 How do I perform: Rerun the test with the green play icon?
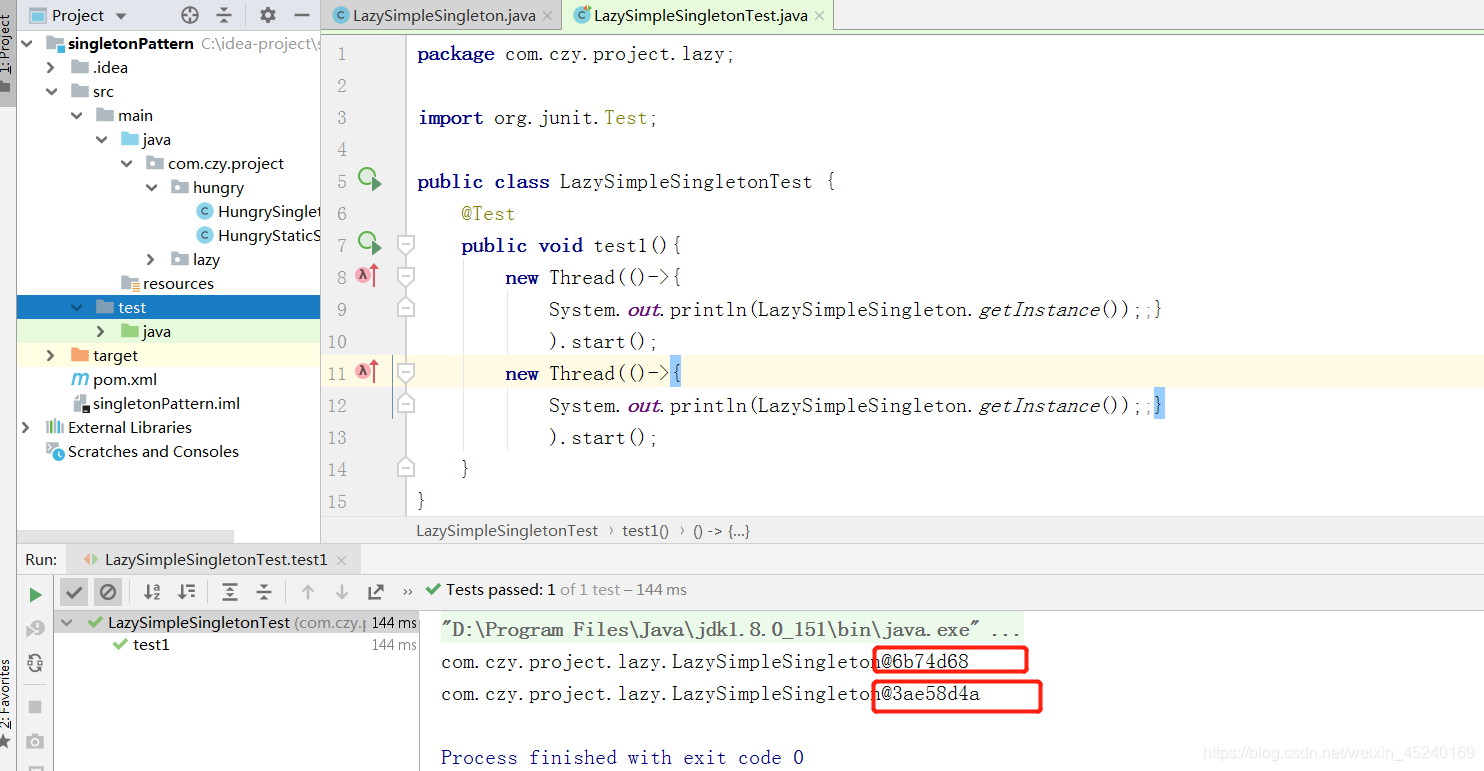(x=36, y=595)
